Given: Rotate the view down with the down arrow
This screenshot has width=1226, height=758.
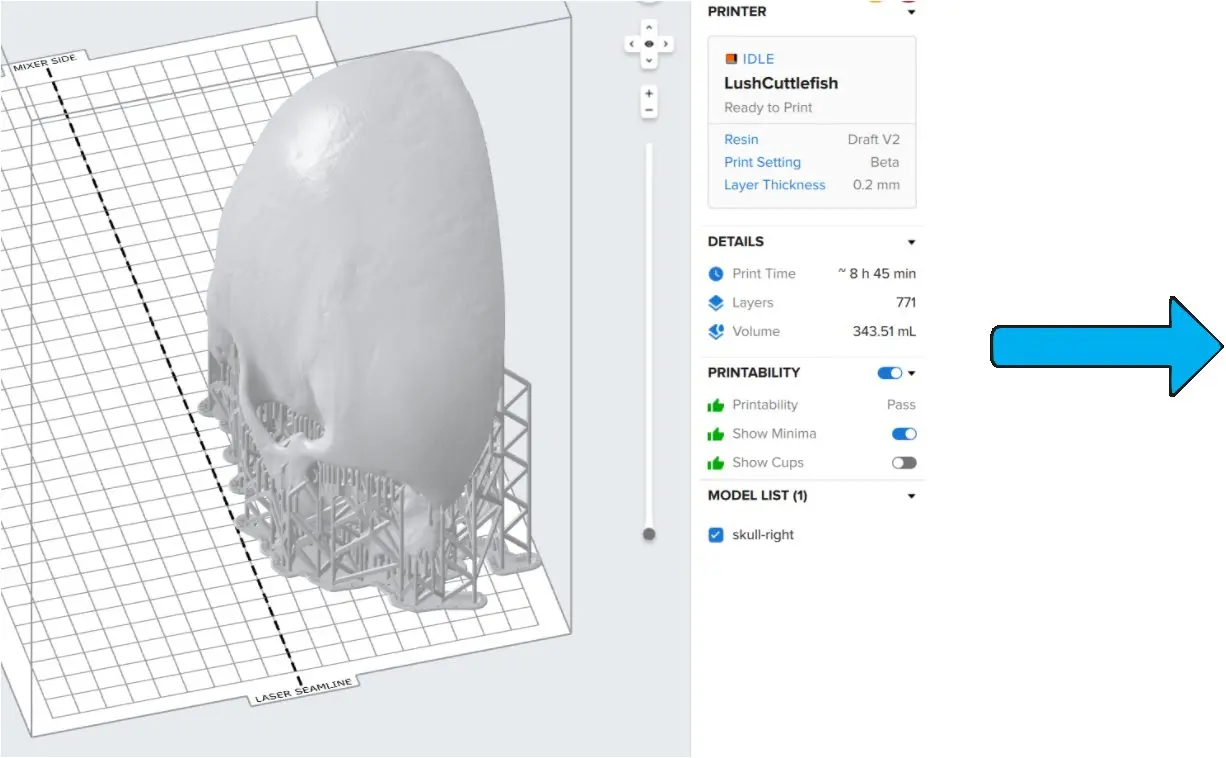Looking at the screenshot, I should [x=649, y=61].
